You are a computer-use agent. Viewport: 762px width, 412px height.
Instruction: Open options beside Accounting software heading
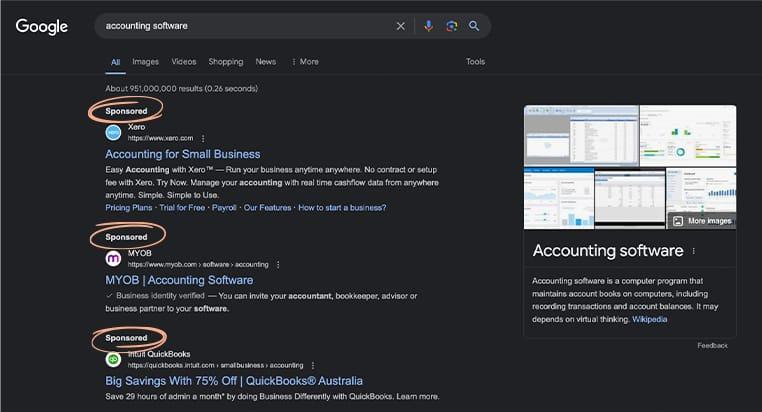693,251
